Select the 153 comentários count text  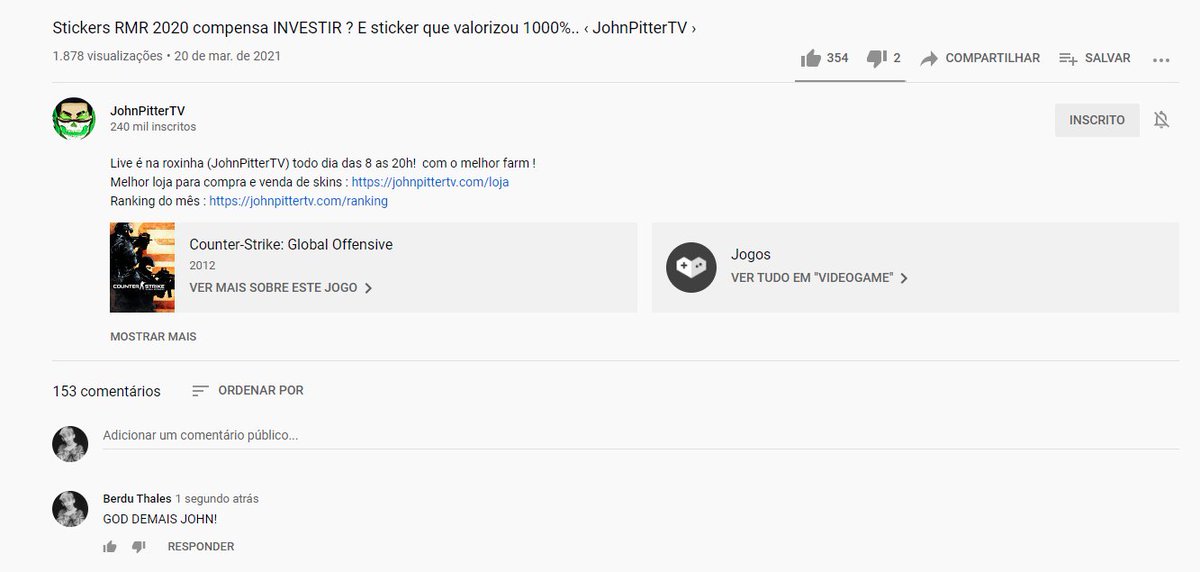pyautogui.click(x=107, y=391)
